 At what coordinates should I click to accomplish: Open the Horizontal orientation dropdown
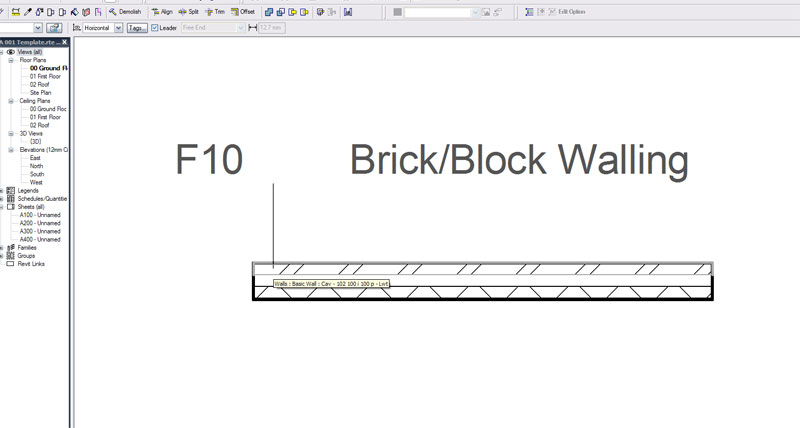118,28
